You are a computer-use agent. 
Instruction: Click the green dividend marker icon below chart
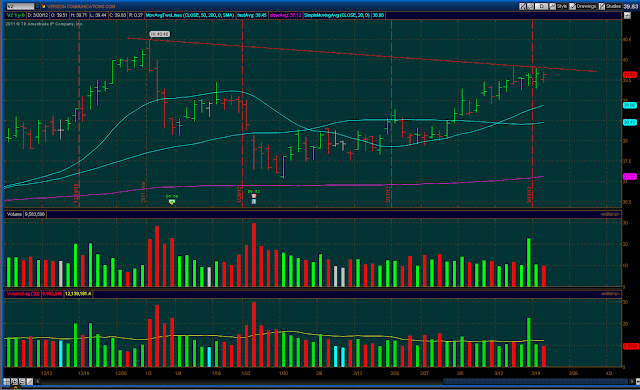[172, 202]
